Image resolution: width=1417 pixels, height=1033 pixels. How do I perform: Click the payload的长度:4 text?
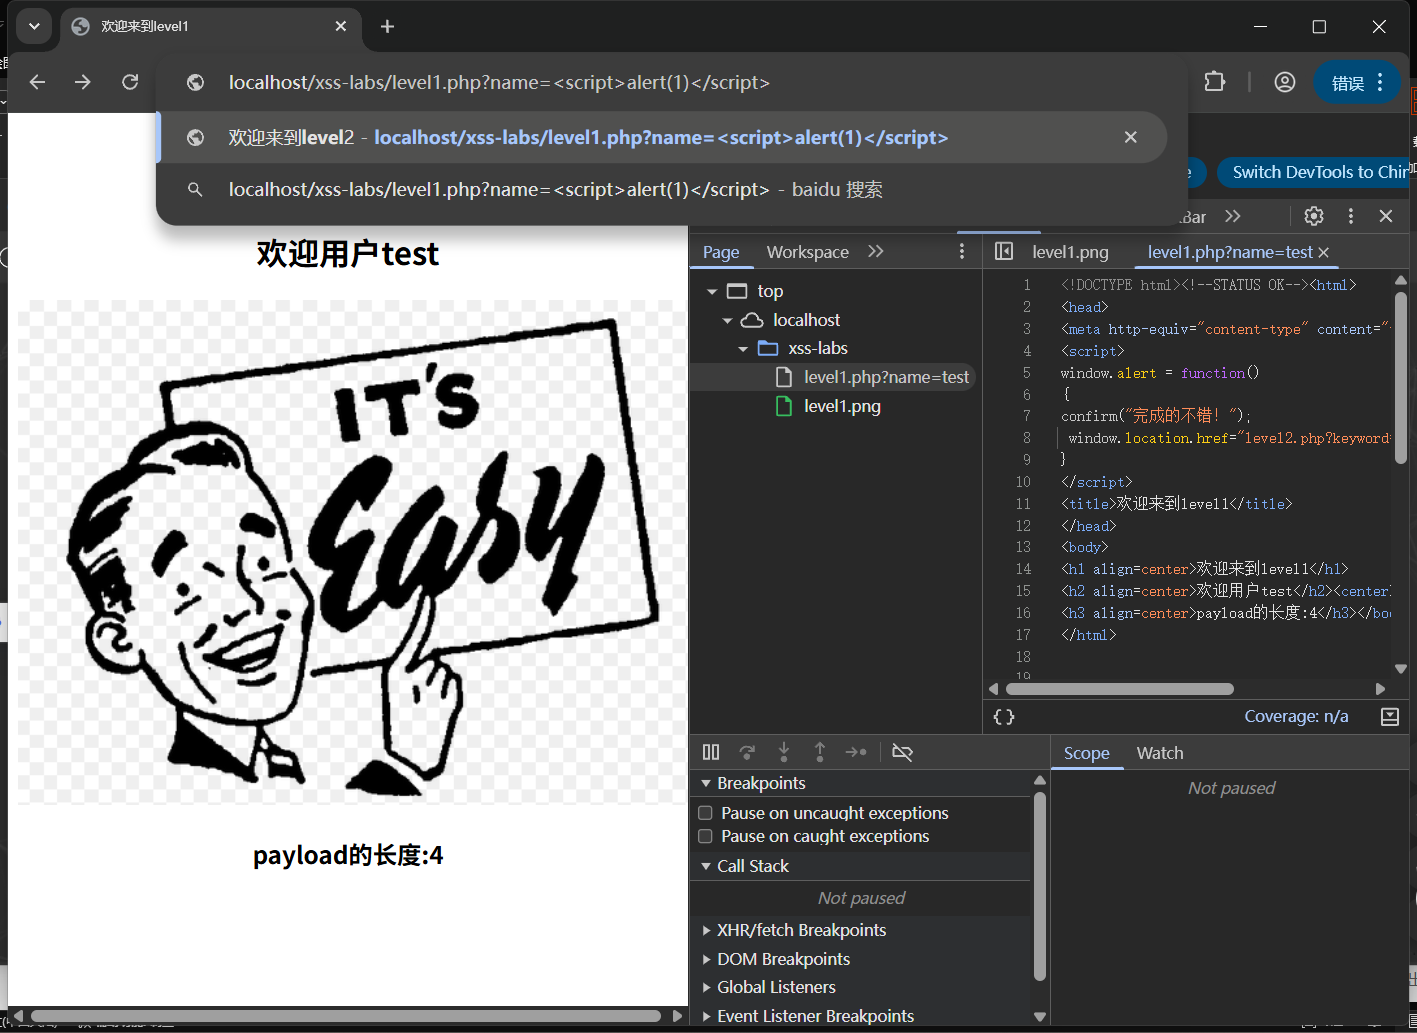tap(348, 856)
